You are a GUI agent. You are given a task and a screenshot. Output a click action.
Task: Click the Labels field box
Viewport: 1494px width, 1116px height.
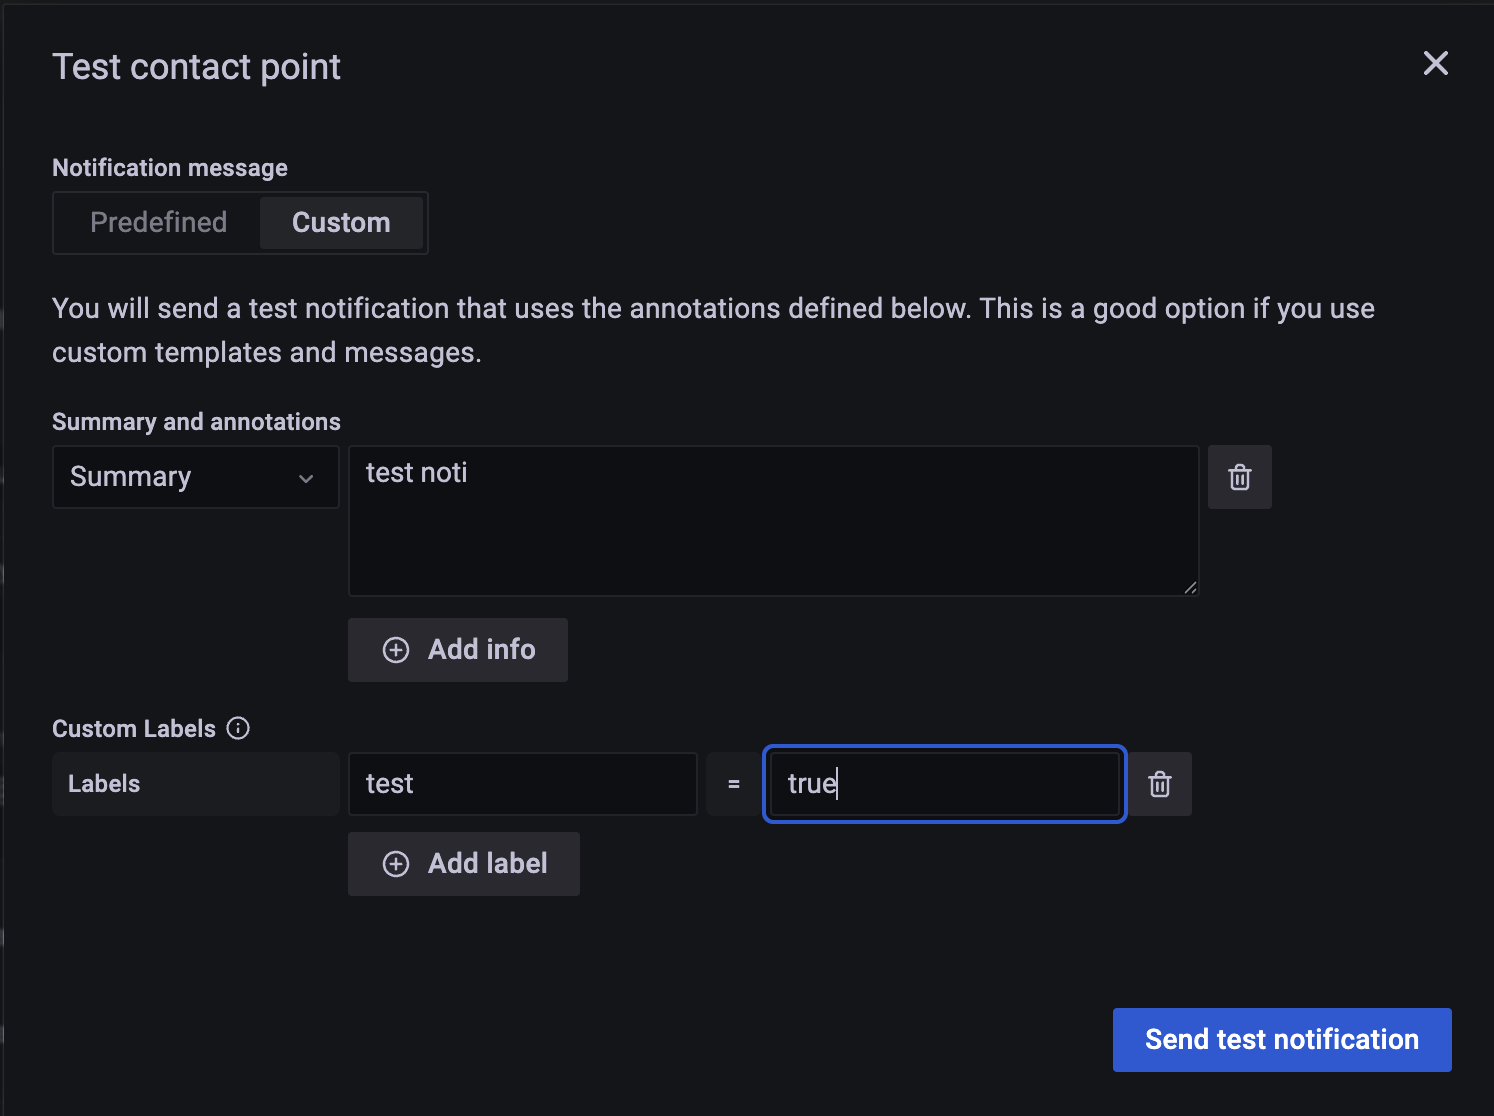pos(195,784)
